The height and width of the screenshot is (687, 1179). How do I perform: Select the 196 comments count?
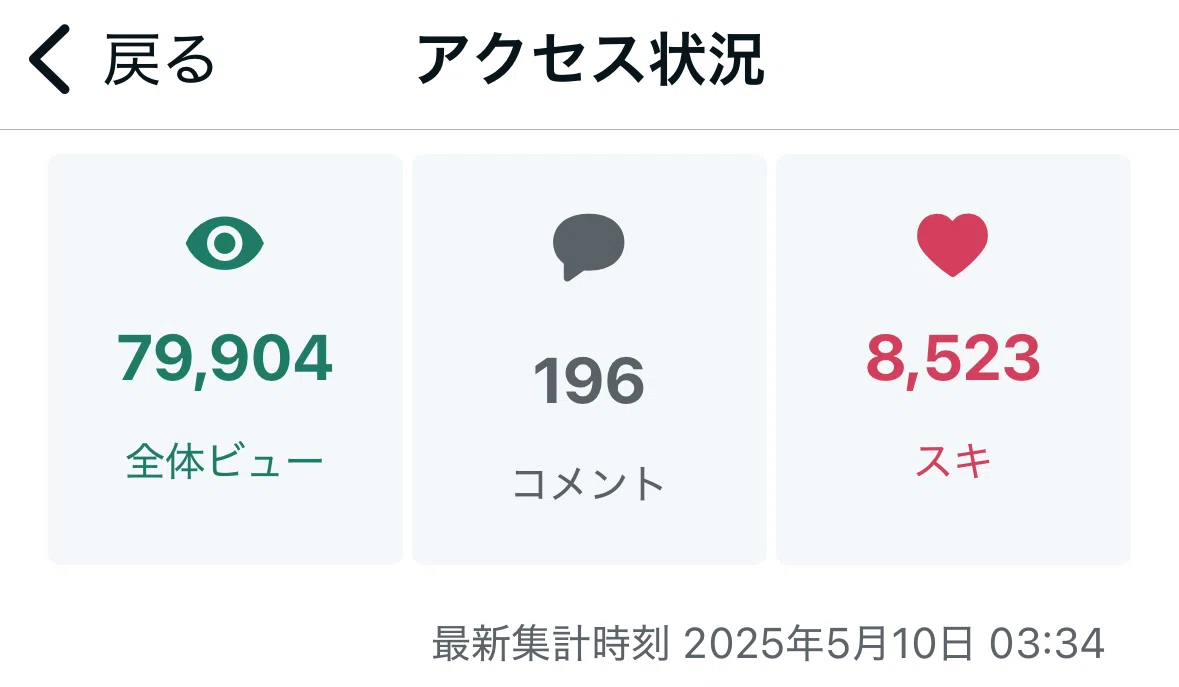pyautogui.click(x=589, y=381)
